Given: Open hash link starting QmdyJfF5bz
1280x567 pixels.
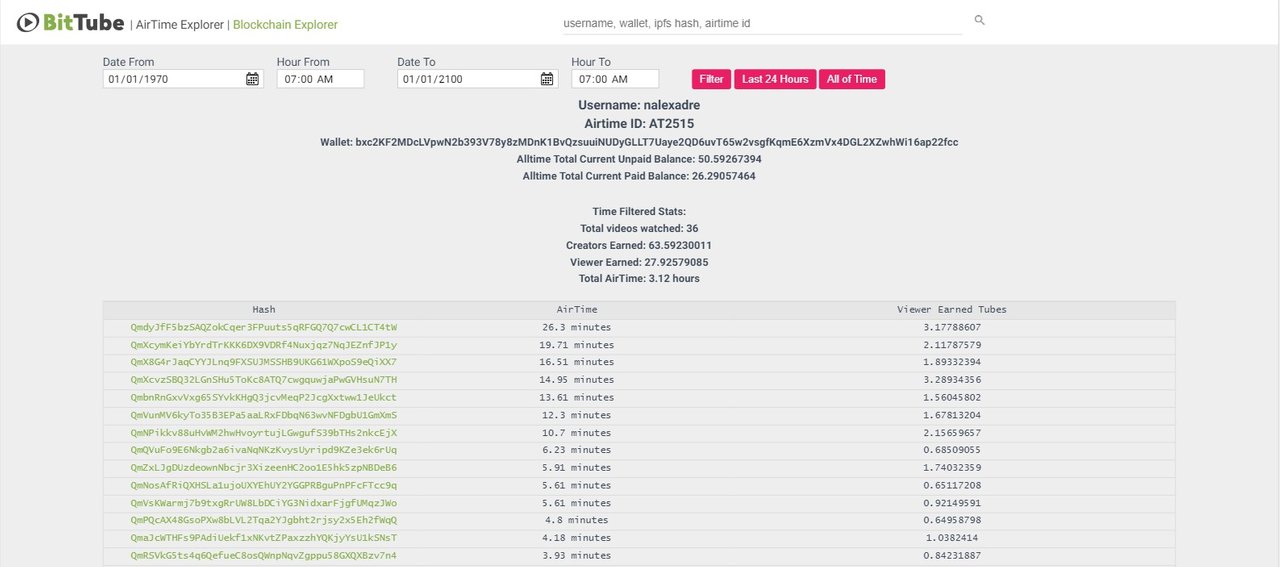Looking at the screenshot, I should (x=263, y=327).
